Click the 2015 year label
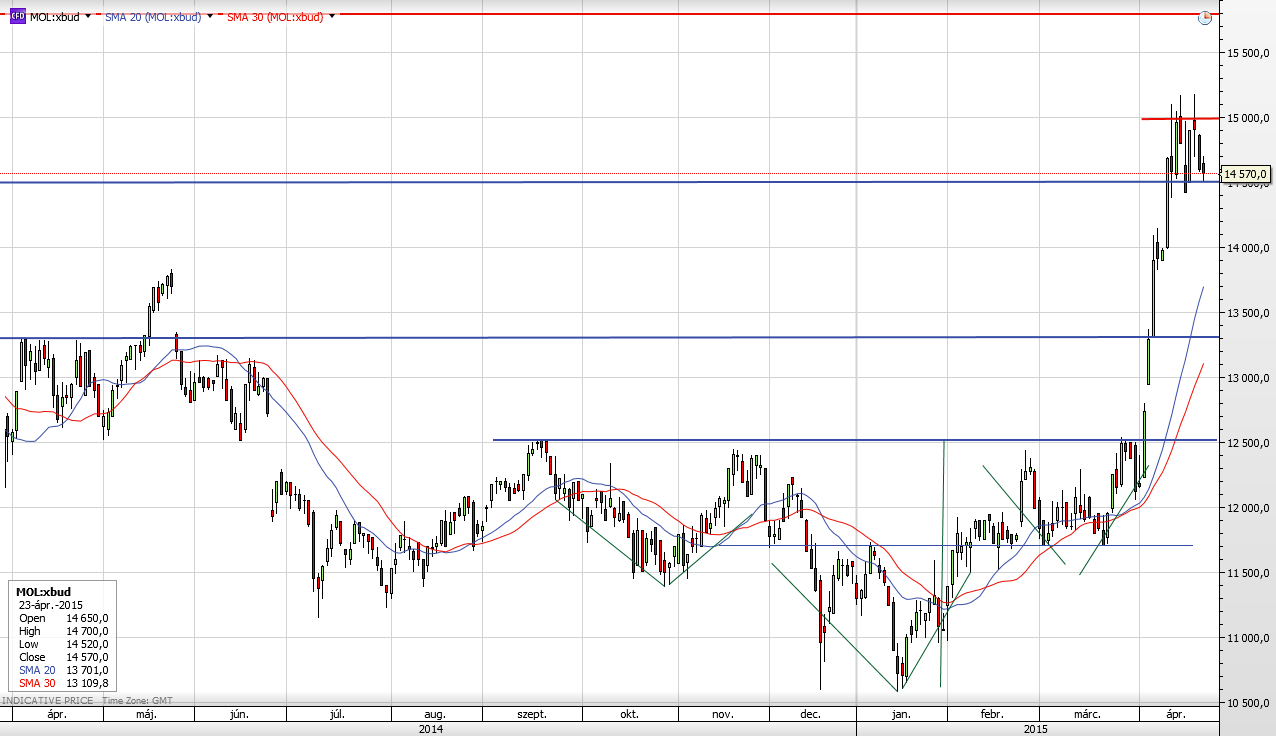 (x=1036, y=729)
